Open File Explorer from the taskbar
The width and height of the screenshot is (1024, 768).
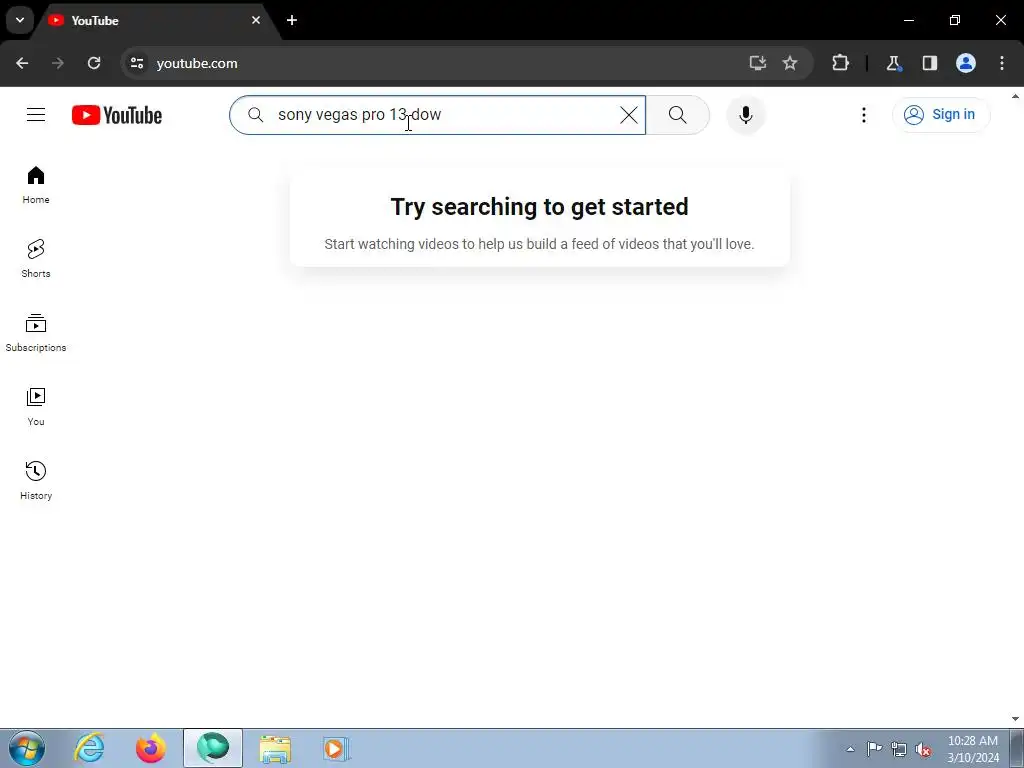(x=275, y=748)
